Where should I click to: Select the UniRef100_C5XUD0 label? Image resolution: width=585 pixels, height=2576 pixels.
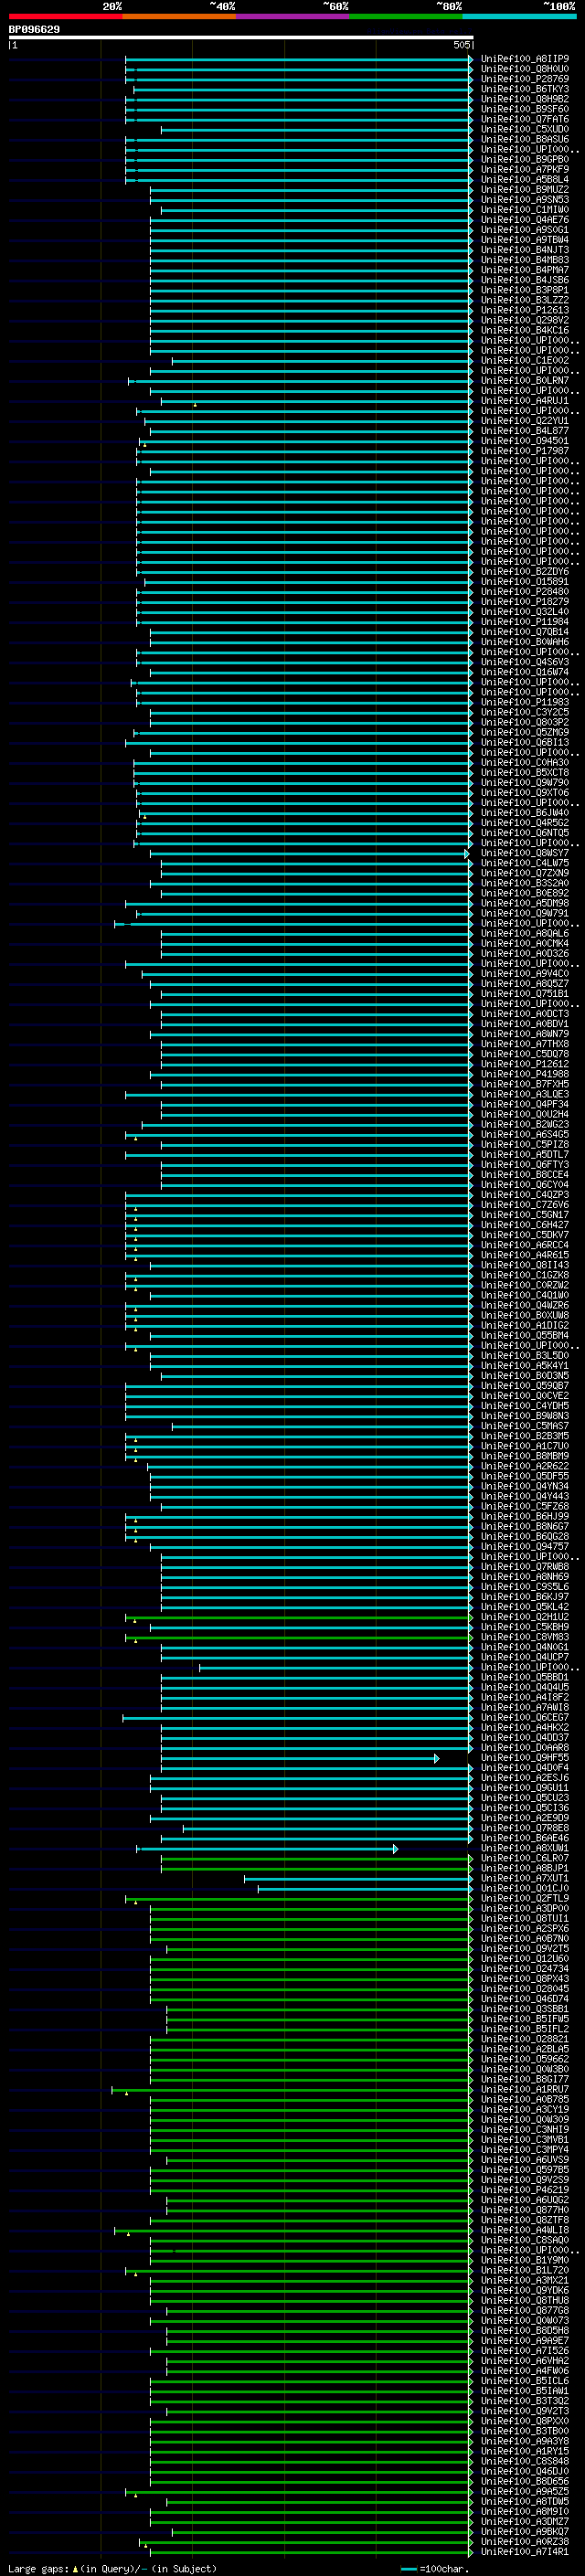pyautogui.click(x=525, y=129)
